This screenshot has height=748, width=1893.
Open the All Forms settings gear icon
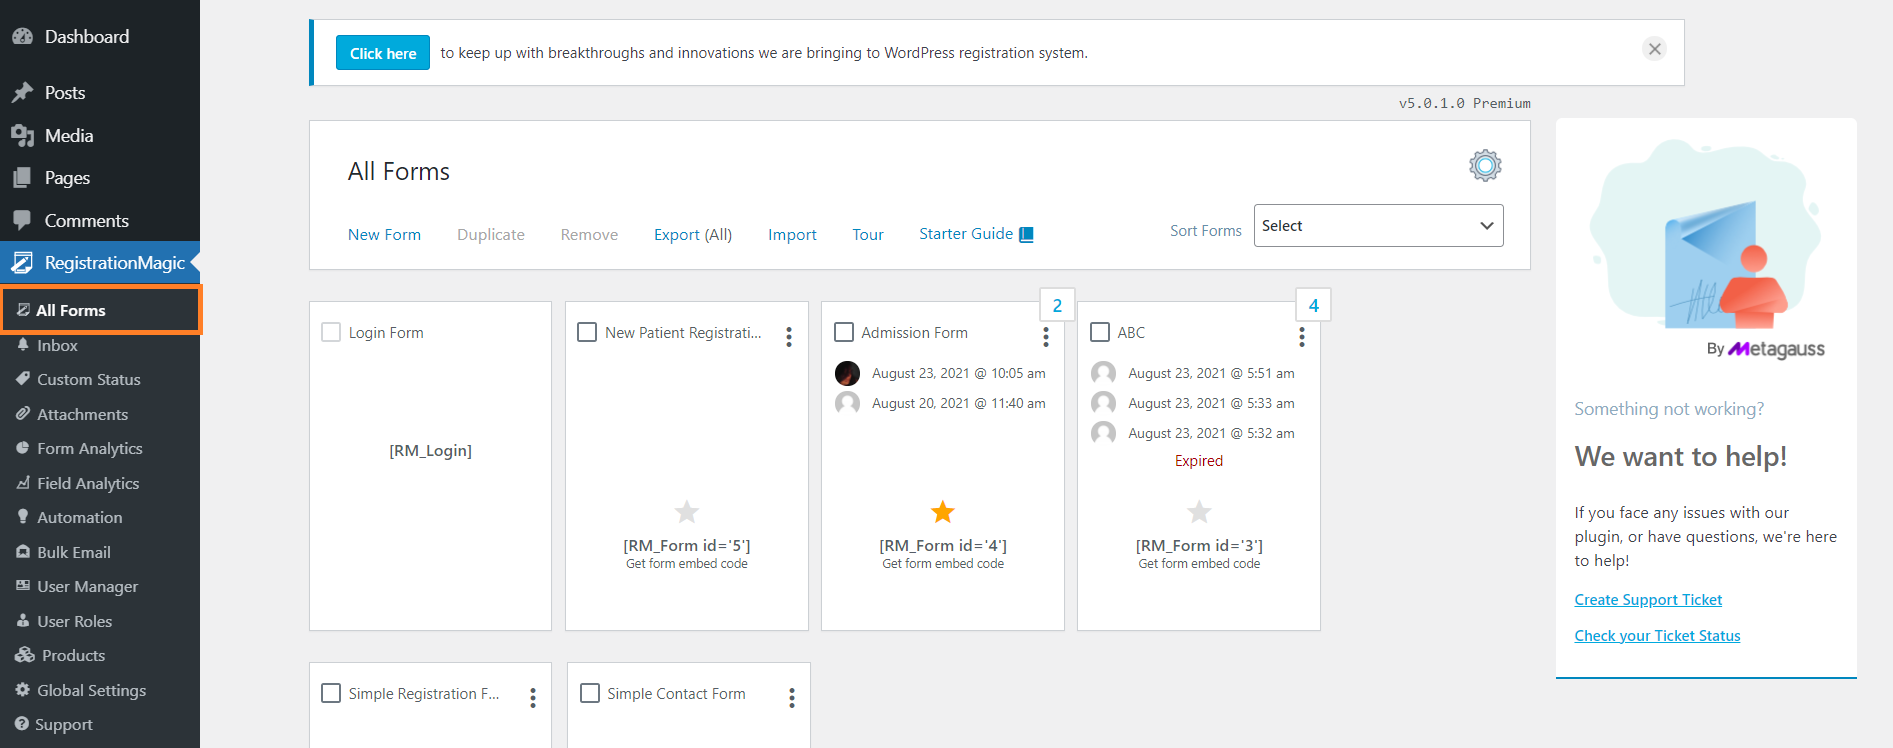(x=1485, y=165)
